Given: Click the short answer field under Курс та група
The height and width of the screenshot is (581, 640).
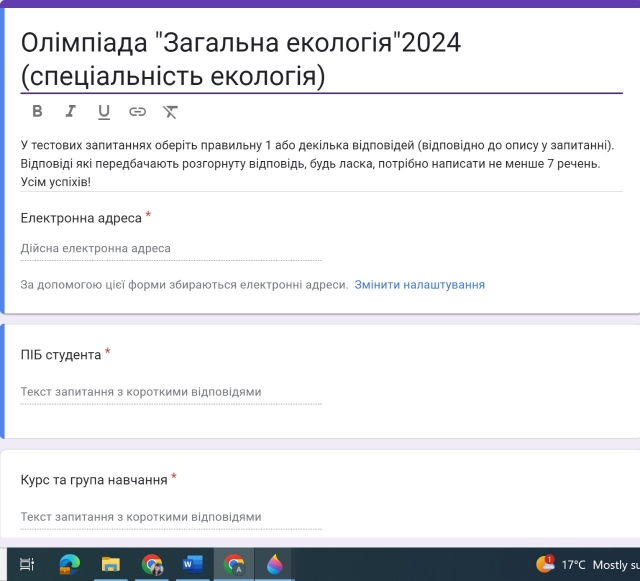Looking at the screenshot, I should coord(171,517).
